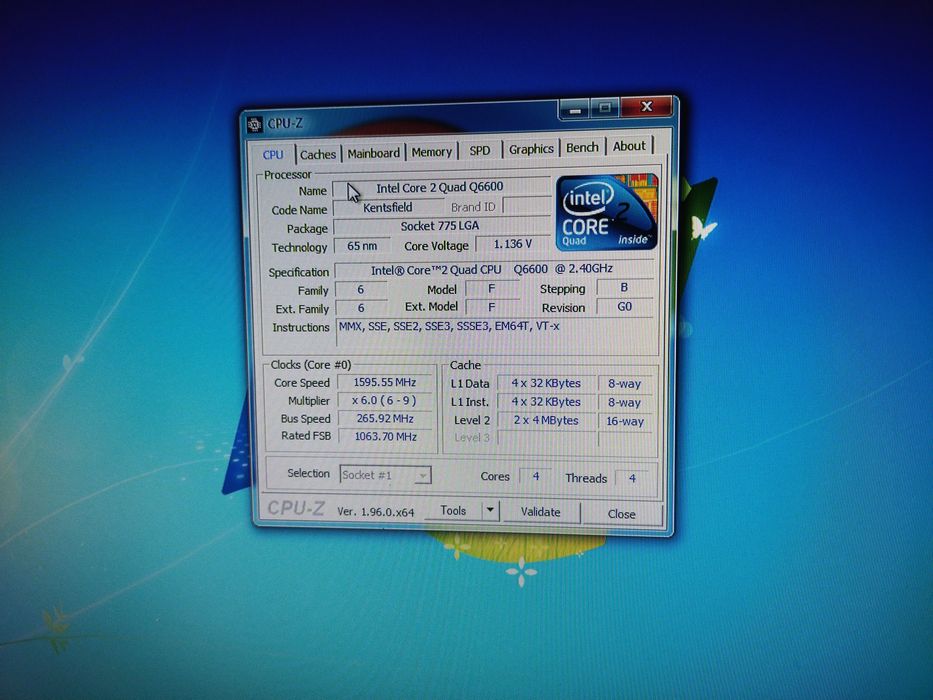Click the Close button at bottom
This screenshot has width=933, height=700.
pyautogui.click(x=622, y=514)
